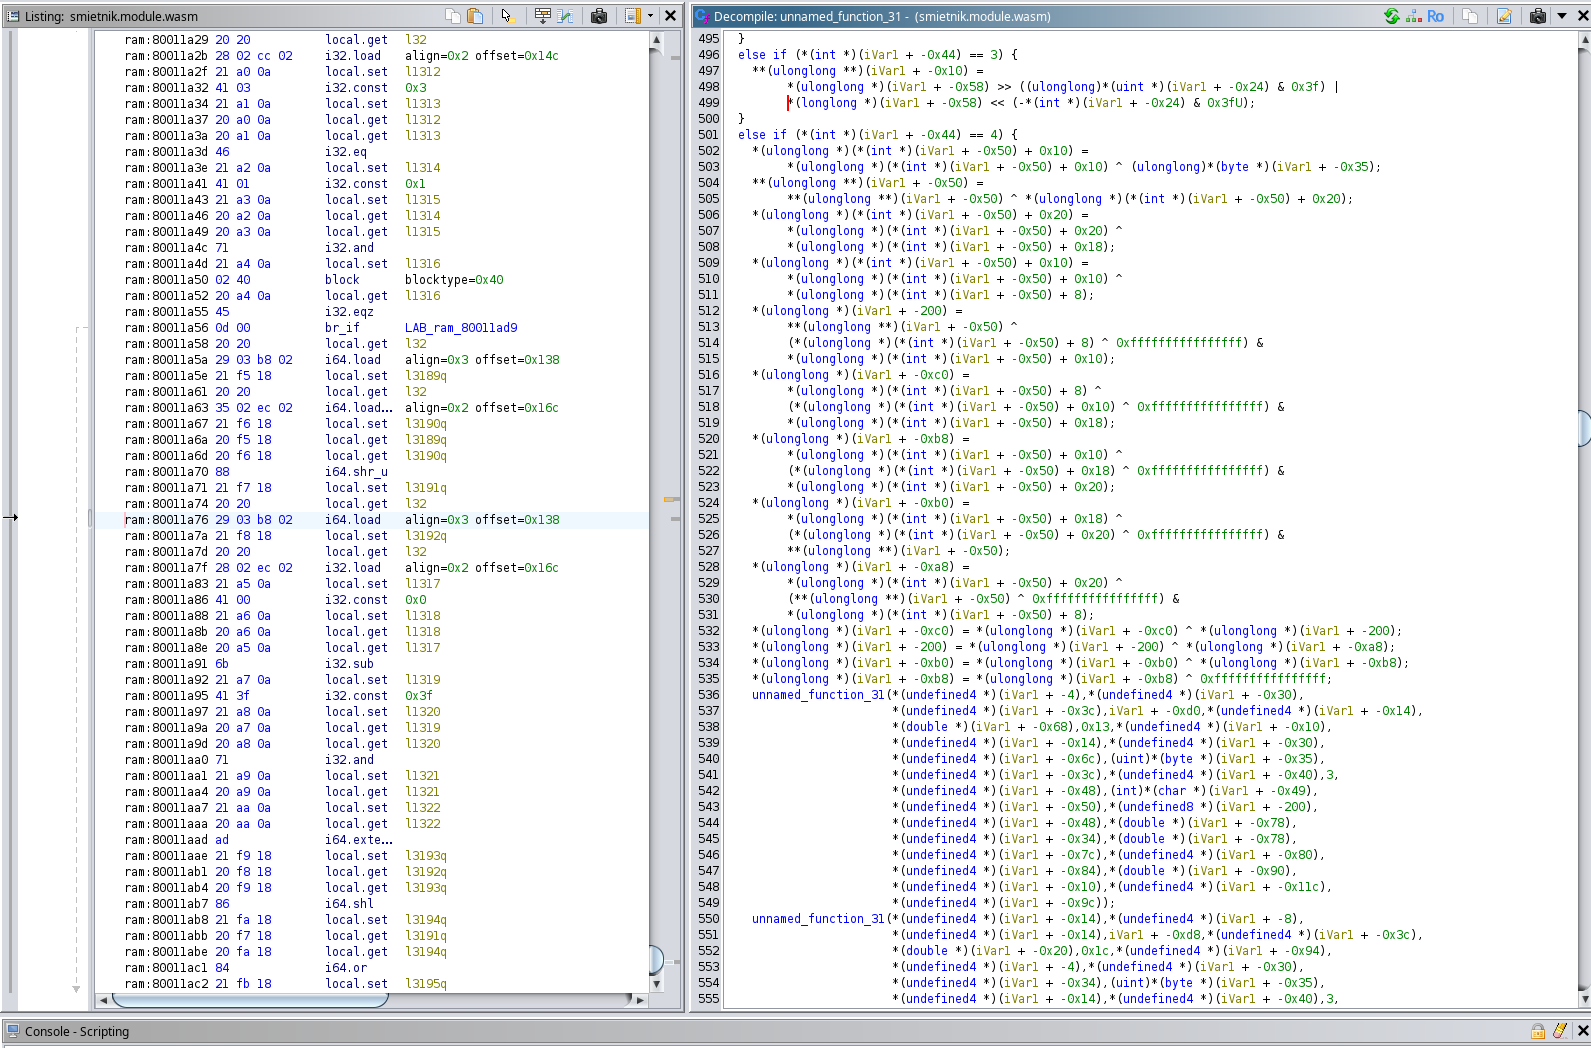The width and height of the screenshot is (1591, 1048).
Task: Toggle the console scroll lock icon
Action: [x=1538, y=1031]
